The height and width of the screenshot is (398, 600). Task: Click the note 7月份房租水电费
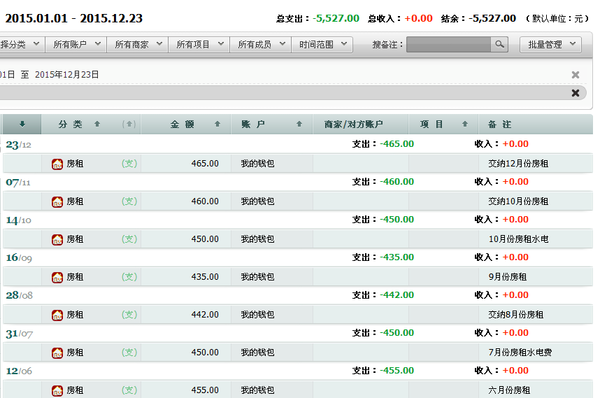click(x=520, y=352)
